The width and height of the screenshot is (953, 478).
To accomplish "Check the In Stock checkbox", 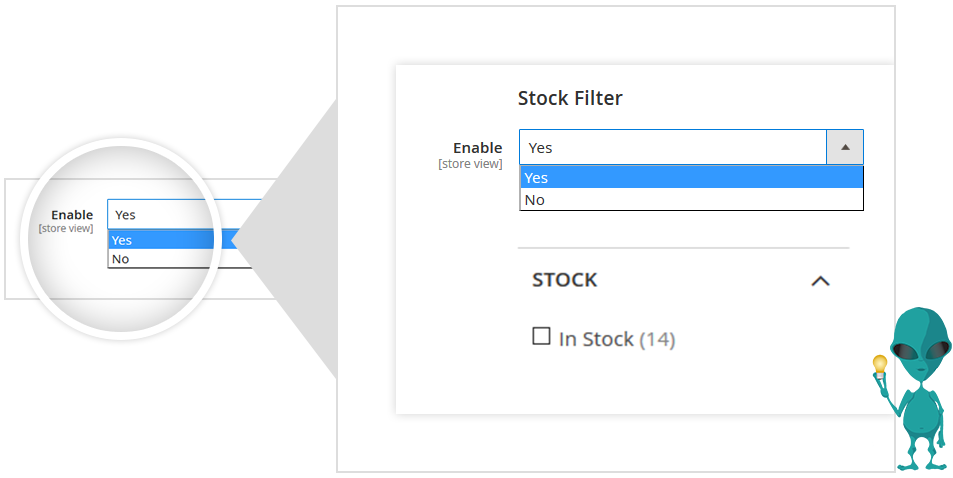I will [541, 336].
